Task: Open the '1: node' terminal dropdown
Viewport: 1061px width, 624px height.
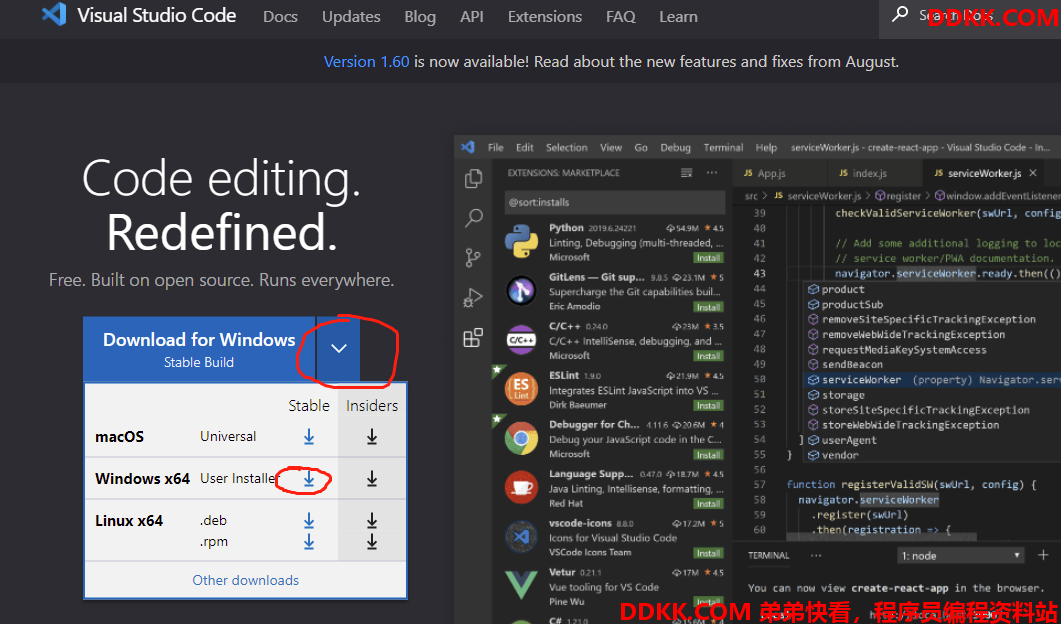Action: point(961,556)
